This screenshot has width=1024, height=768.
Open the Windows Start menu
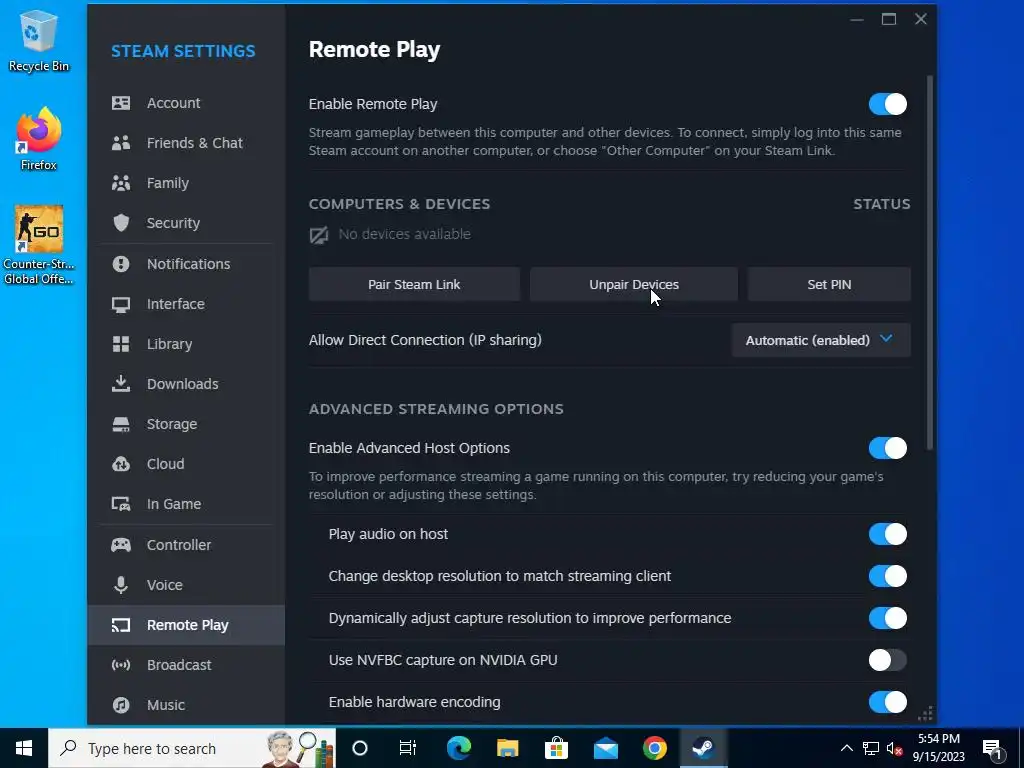[24, 748]
